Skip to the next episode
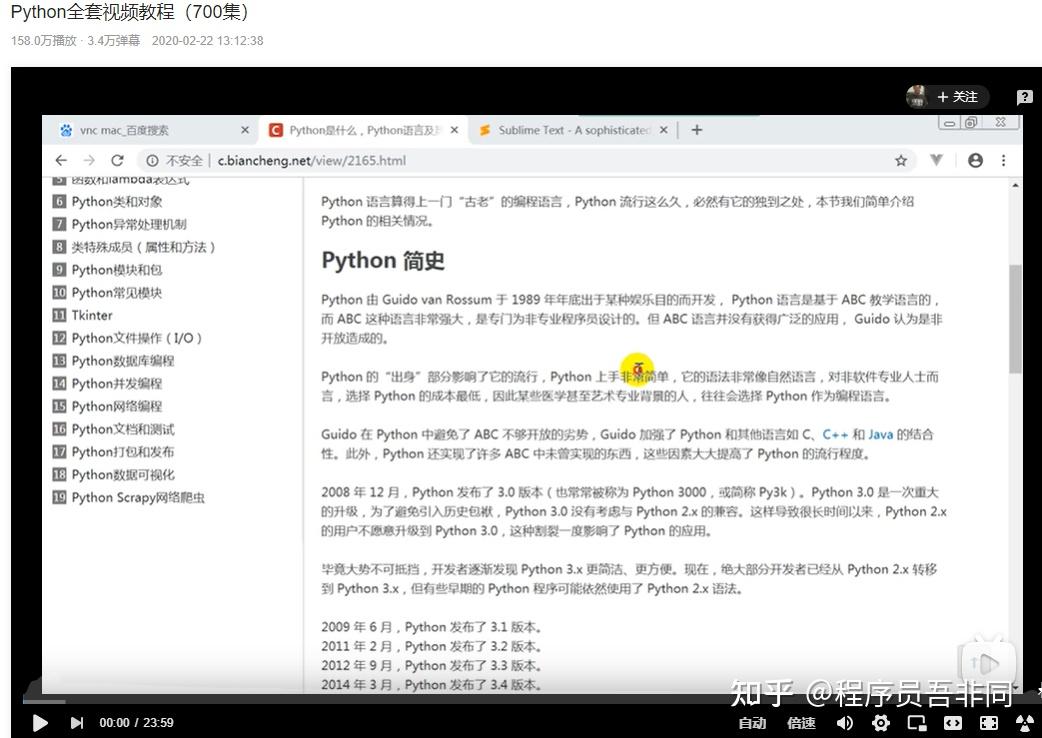 [x=77, y=723]
